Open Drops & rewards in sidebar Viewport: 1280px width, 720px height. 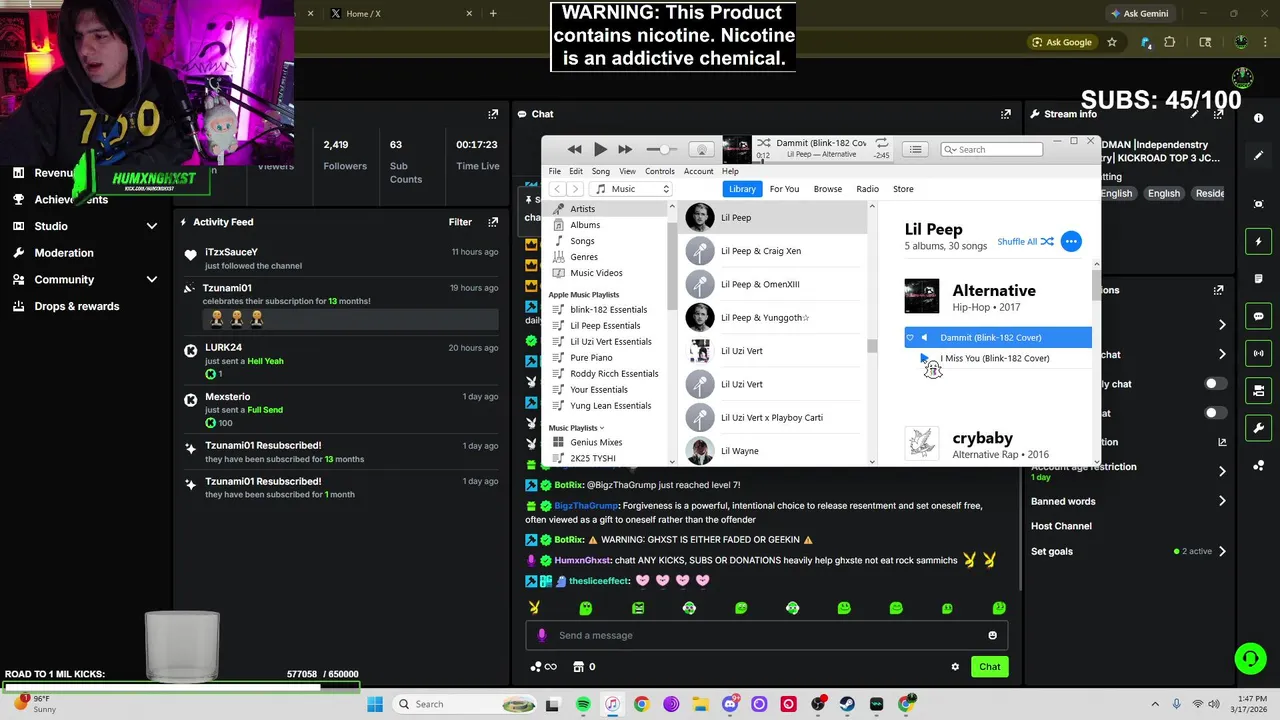point(76,306)
